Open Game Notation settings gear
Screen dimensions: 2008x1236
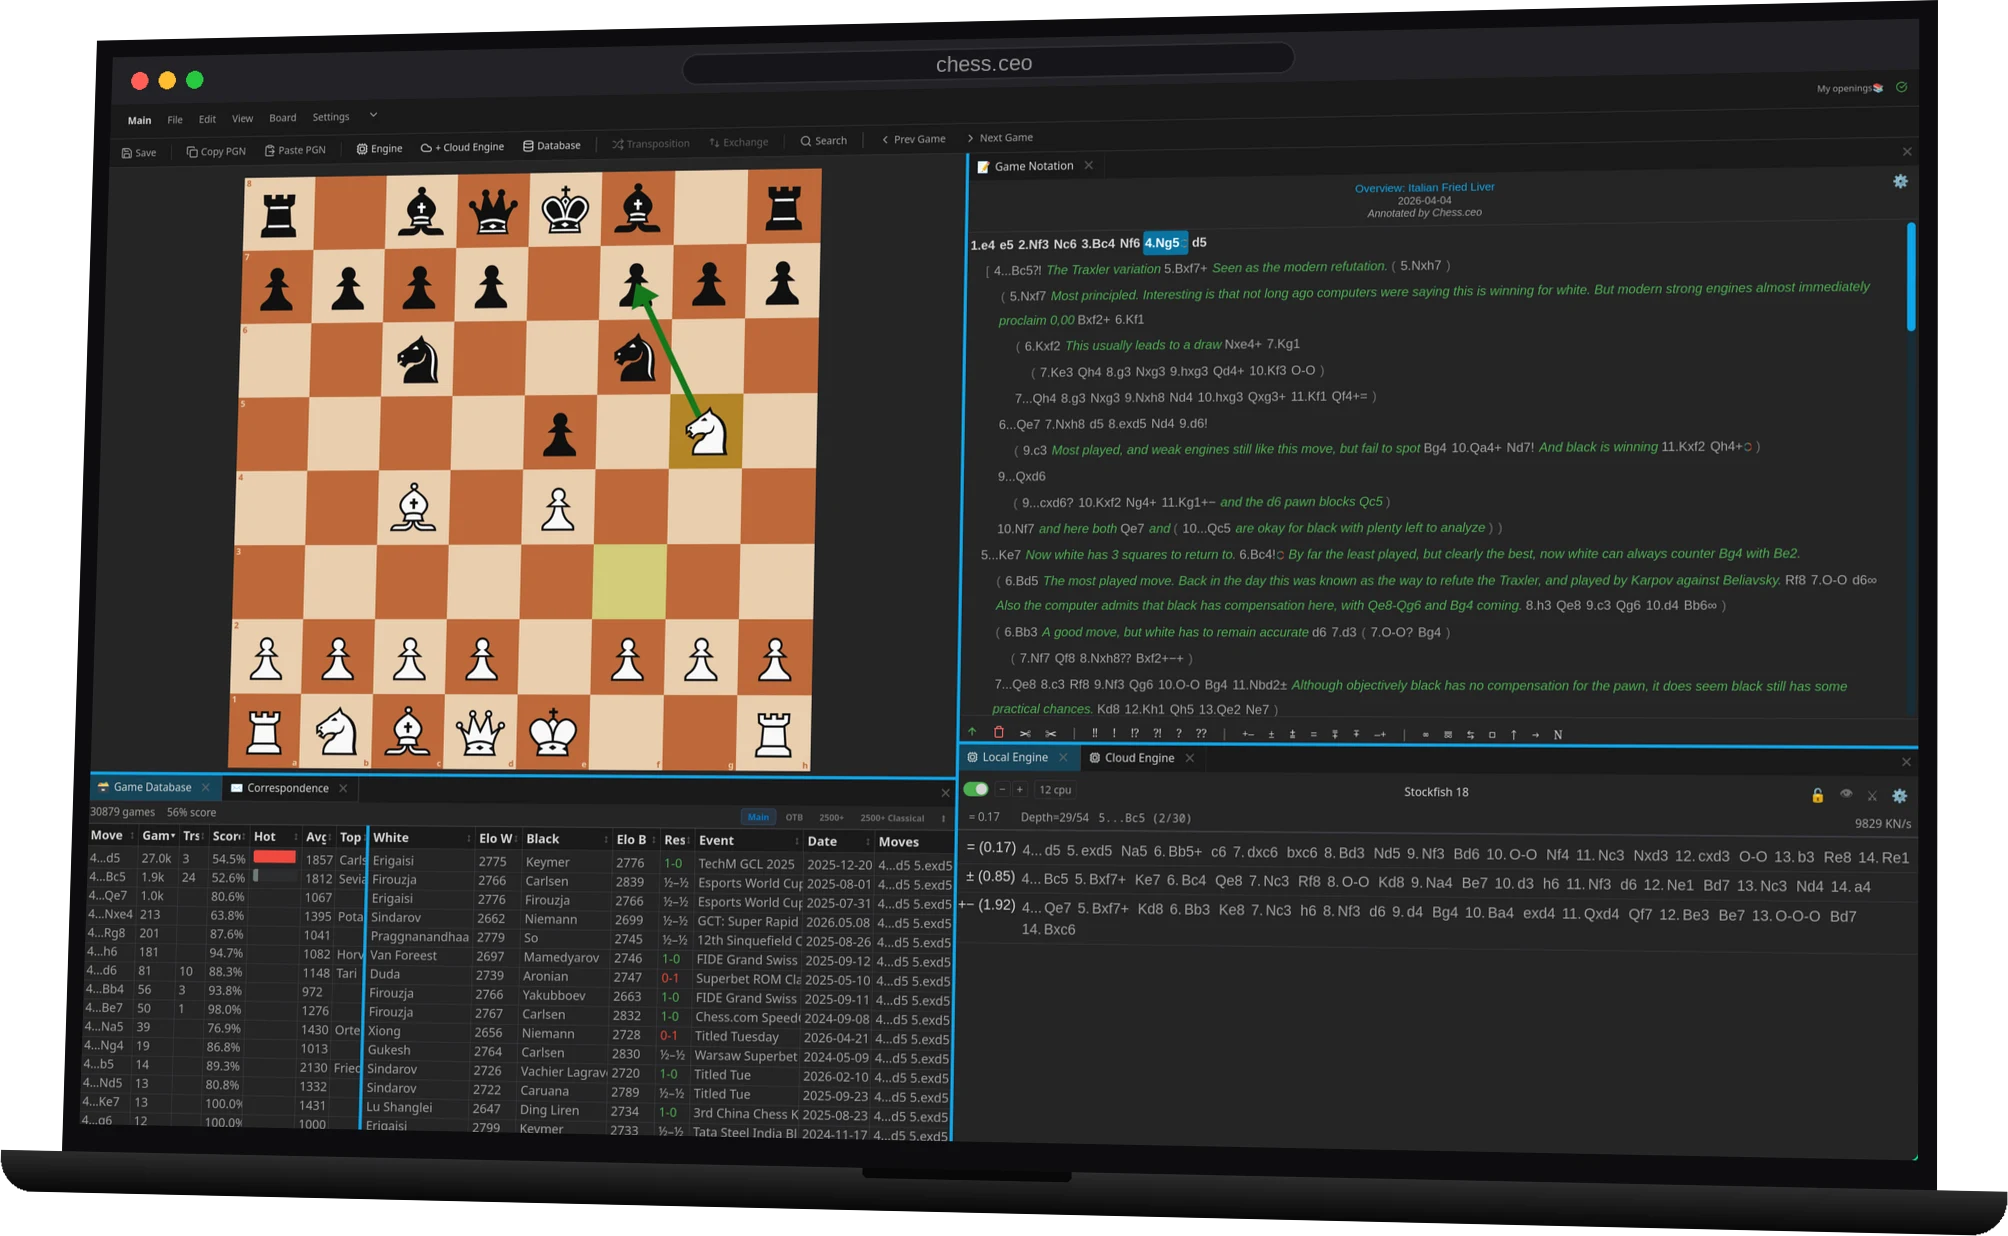coord(1900,181)
